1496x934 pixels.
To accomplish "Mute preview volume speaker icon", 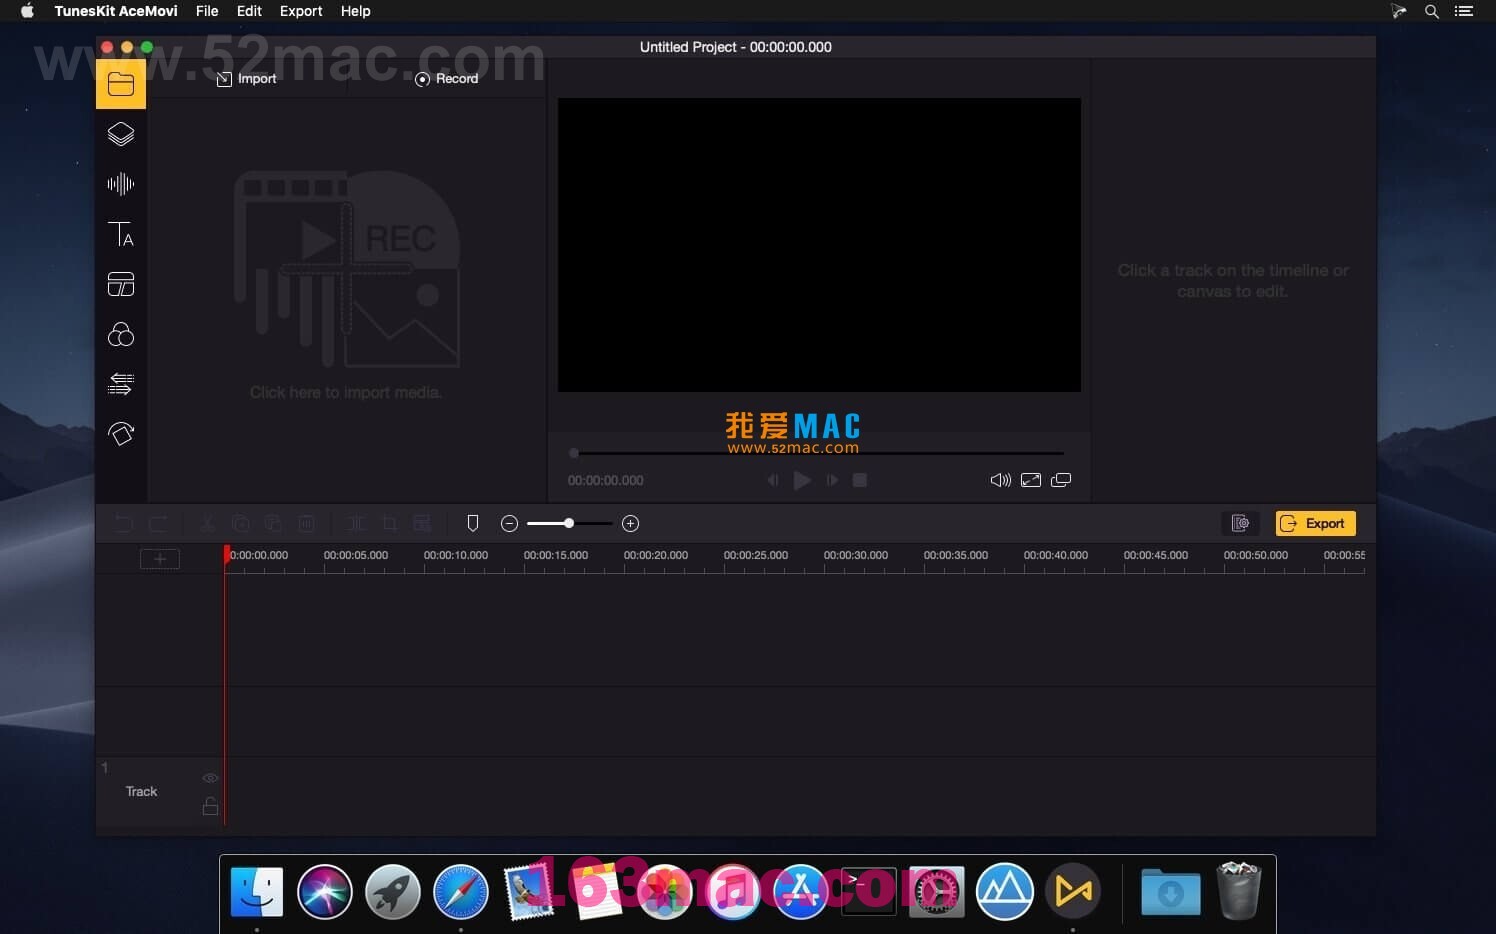I will (1000, 481).
